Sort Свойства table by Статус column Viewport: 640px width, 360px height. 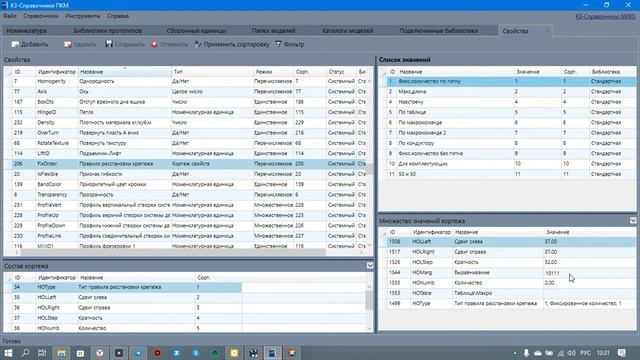click(x=341, y=71)
